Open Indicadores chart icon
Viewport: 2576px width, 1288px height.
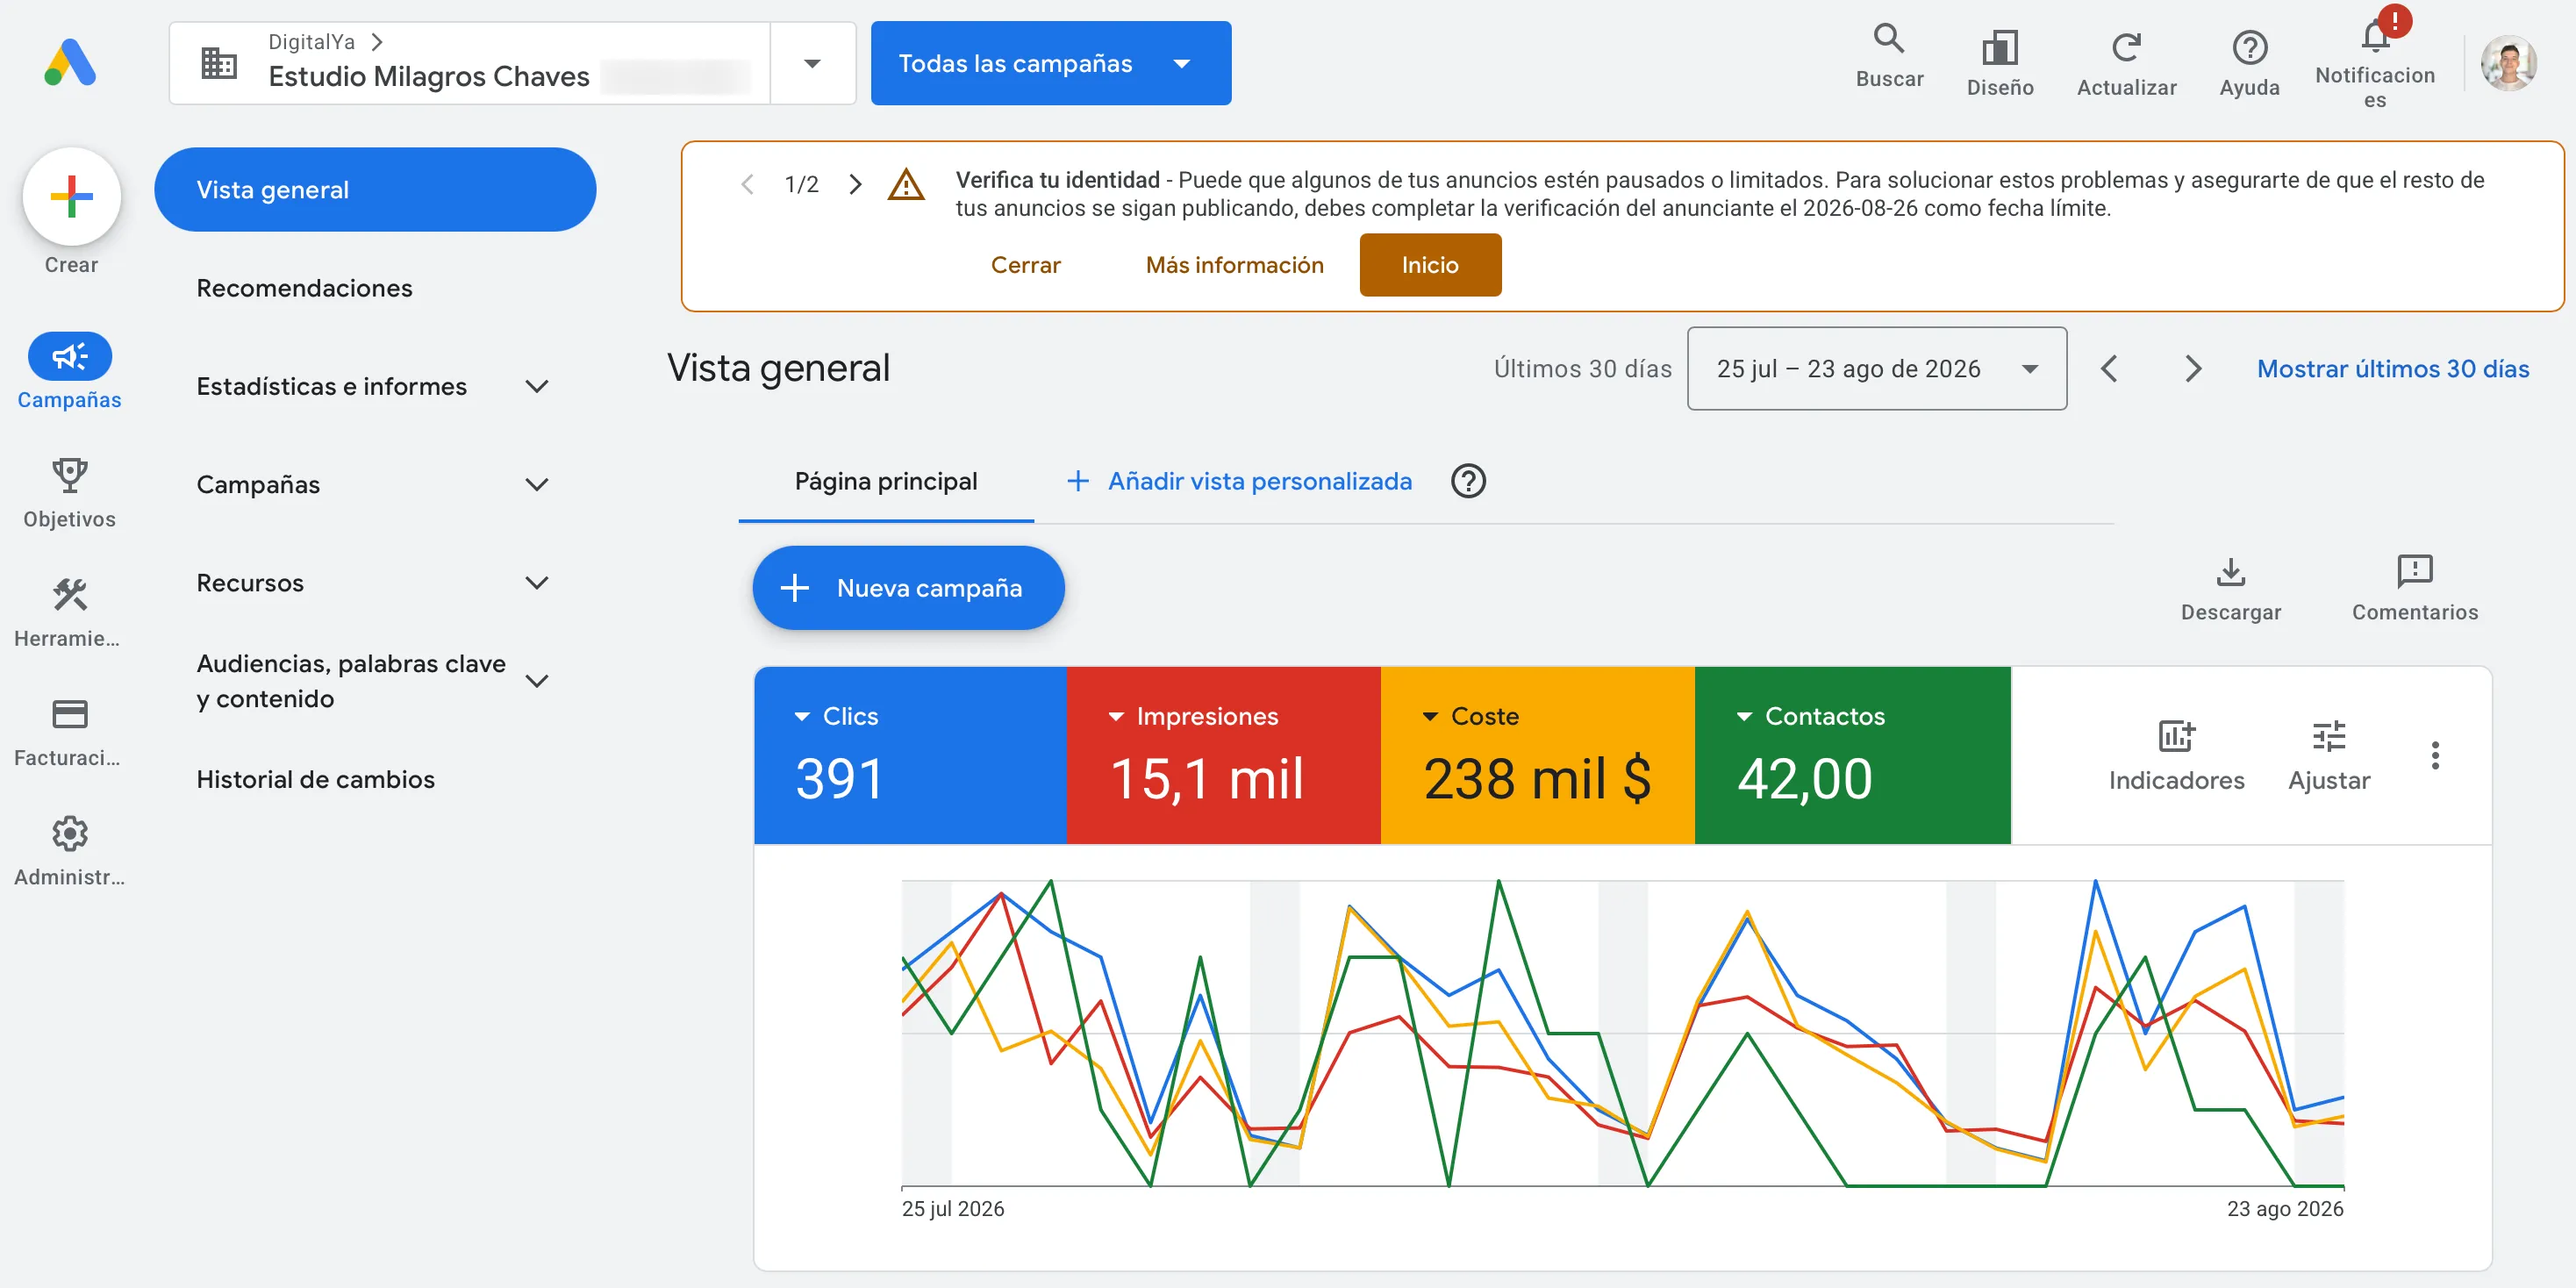(2176, 737)
